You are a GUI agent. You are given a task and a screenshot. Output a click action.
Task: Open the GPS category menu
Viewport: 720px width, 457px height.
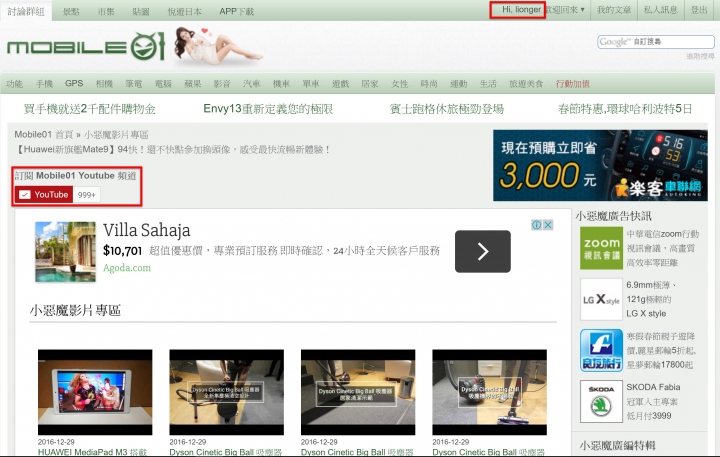(74, 84)
